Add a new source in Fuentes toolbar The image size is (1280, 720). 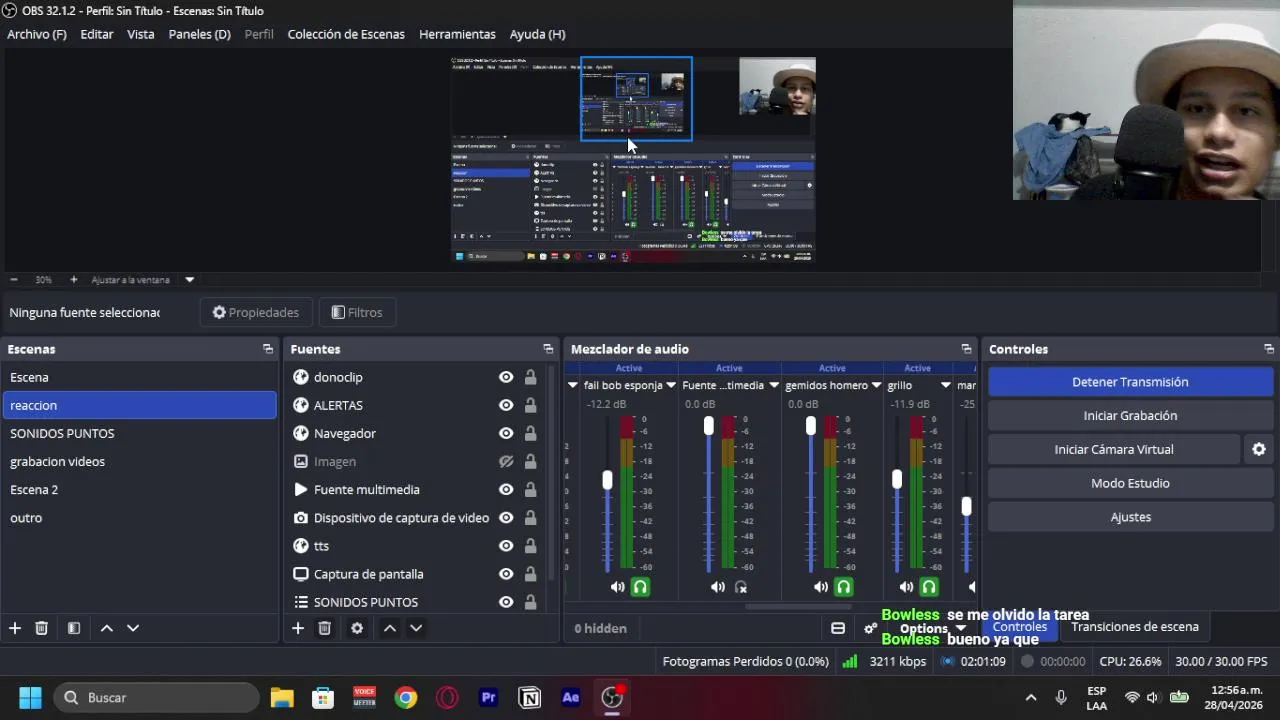298,628
